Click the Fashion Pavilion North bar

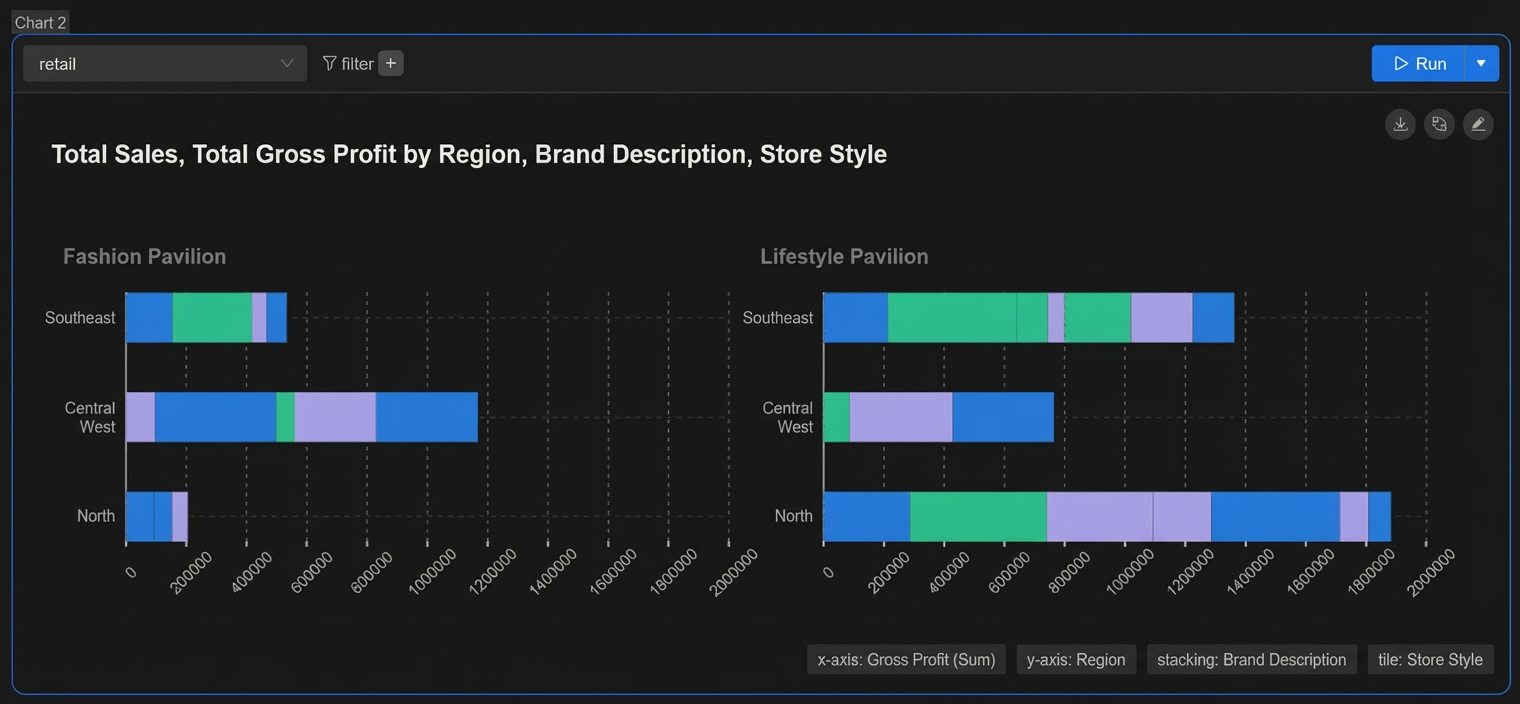point(157,516)
